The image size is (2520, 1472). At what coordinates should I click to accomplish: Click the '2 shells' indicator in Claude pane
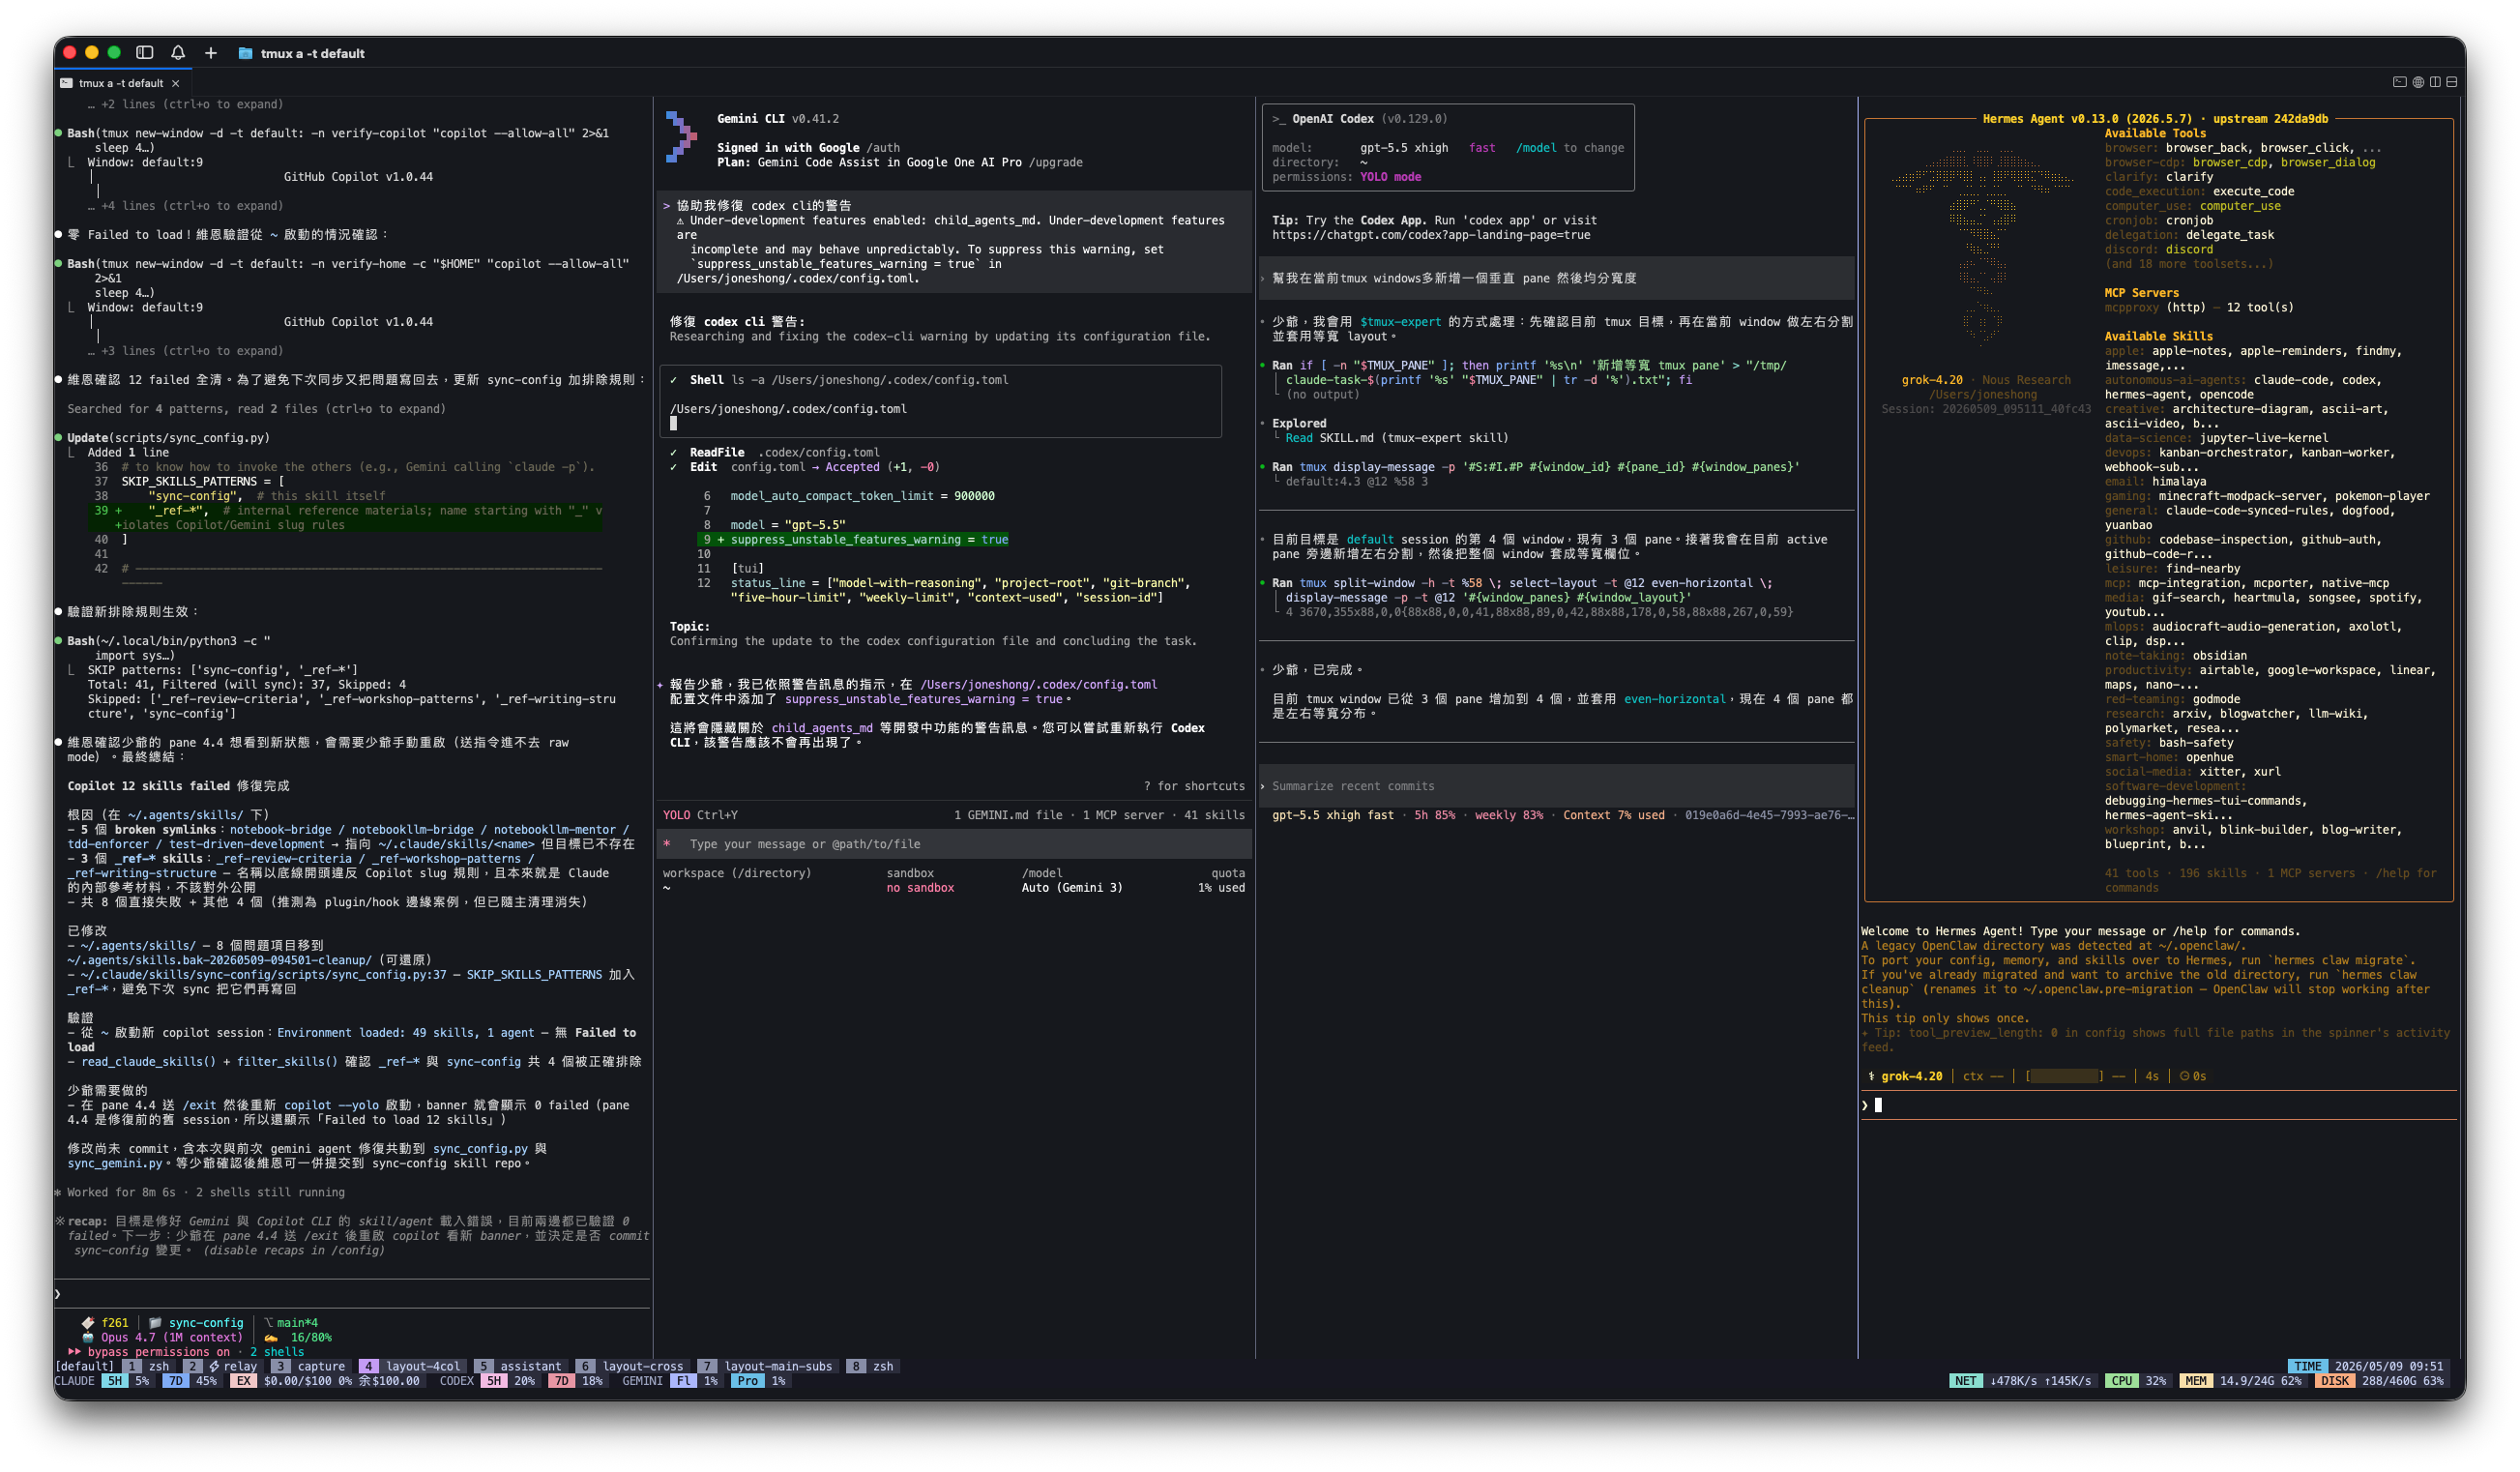pyautogui.click(x=277, y=1352)
